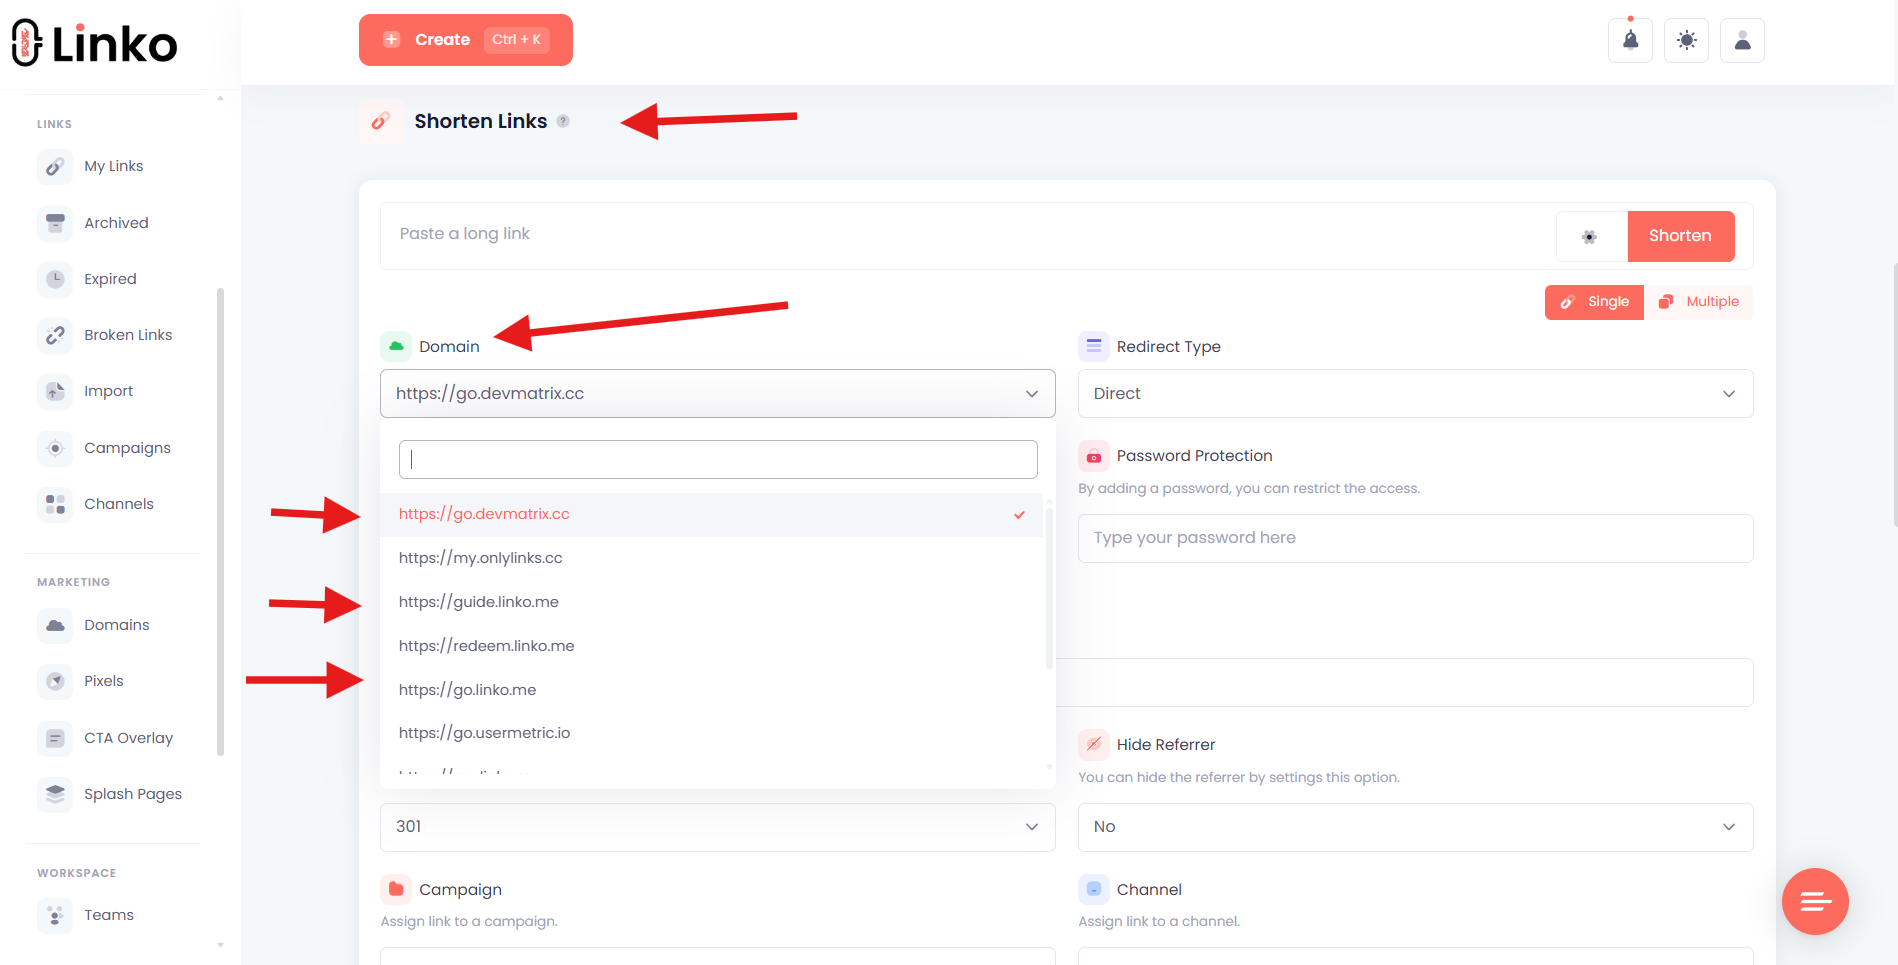Select https://guide.linko.me domain option
This screenshot has width=1898, height=965.
tap(711, 602)
